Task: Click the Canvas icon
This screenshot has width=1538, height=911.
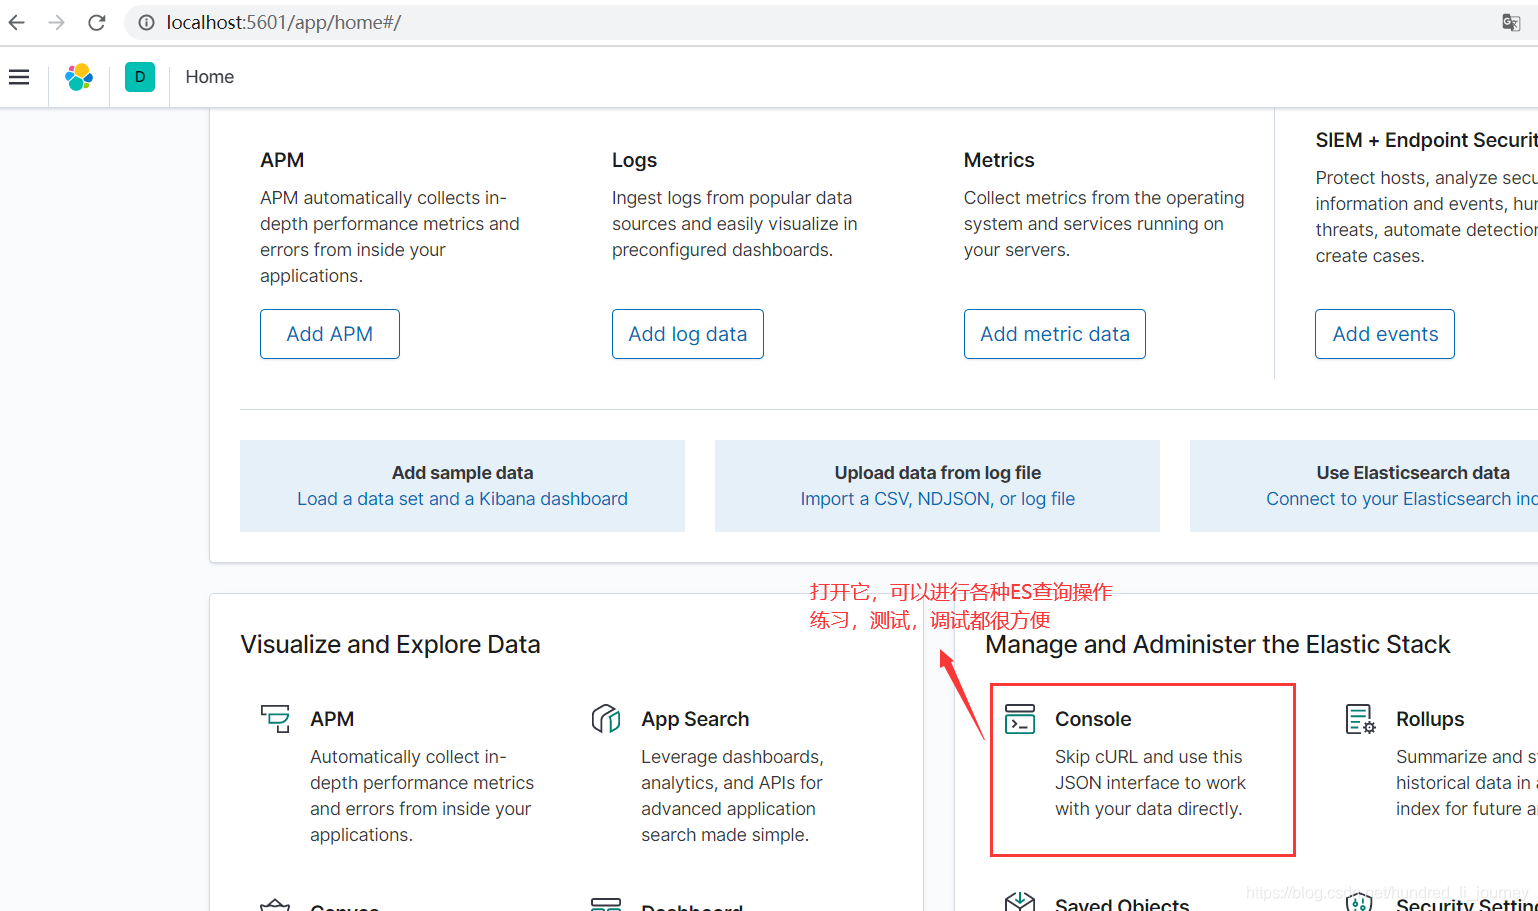Action: 275,905
